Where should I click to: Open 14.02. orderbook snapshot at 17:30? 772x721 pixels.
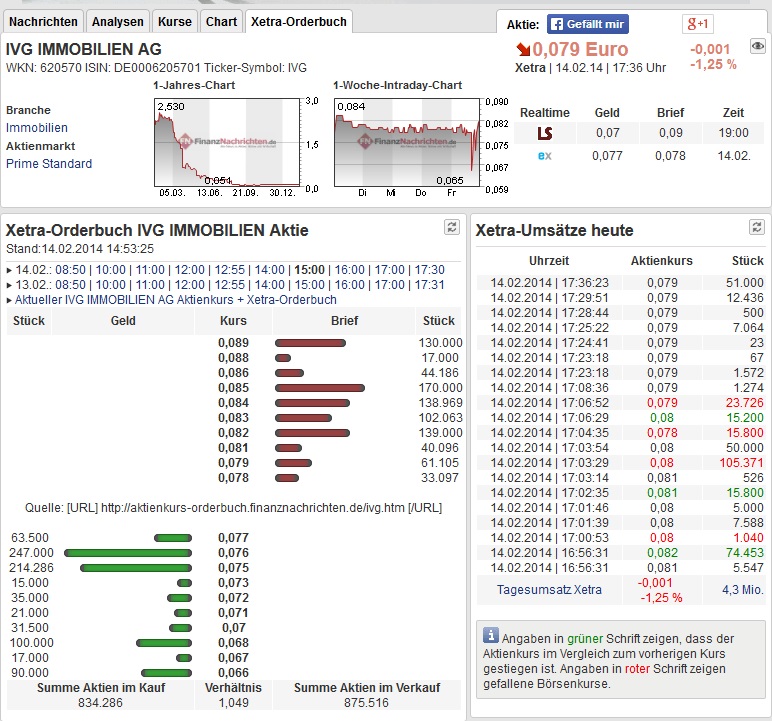pos(429,270)
